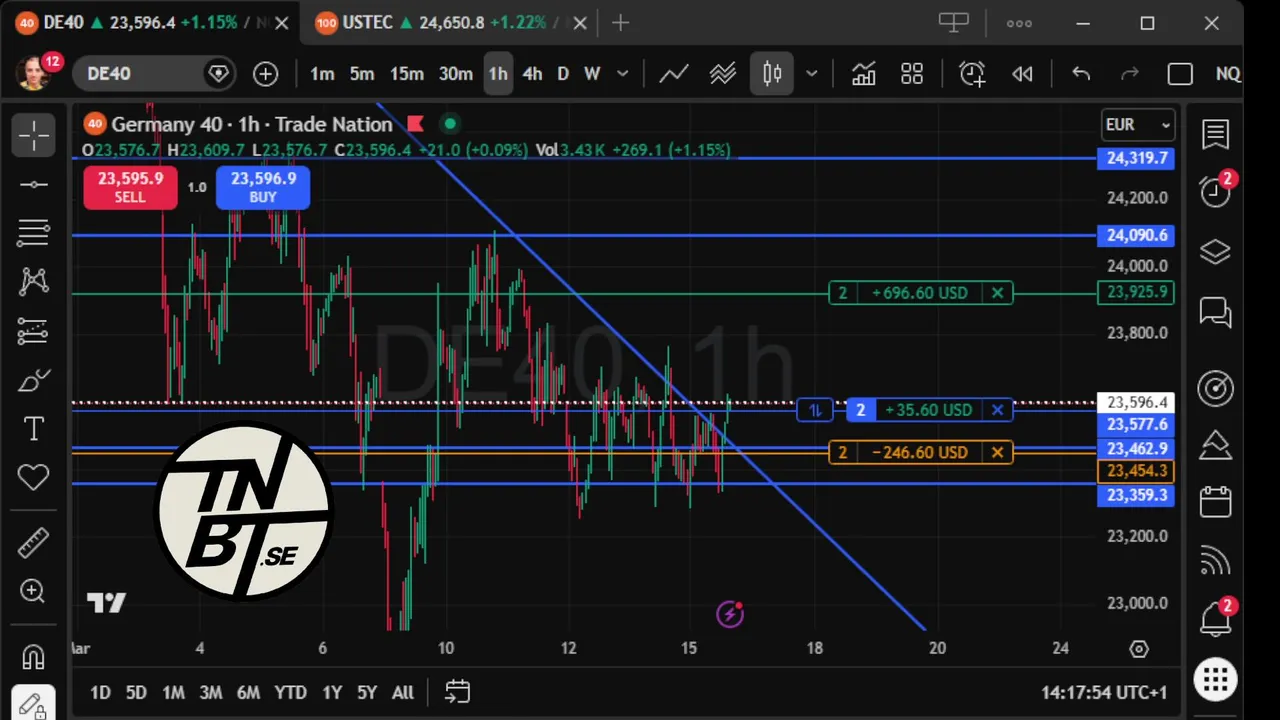Open the economic calendar panel
Screen dimensions: 1280x720
(x=1215, y=501)
